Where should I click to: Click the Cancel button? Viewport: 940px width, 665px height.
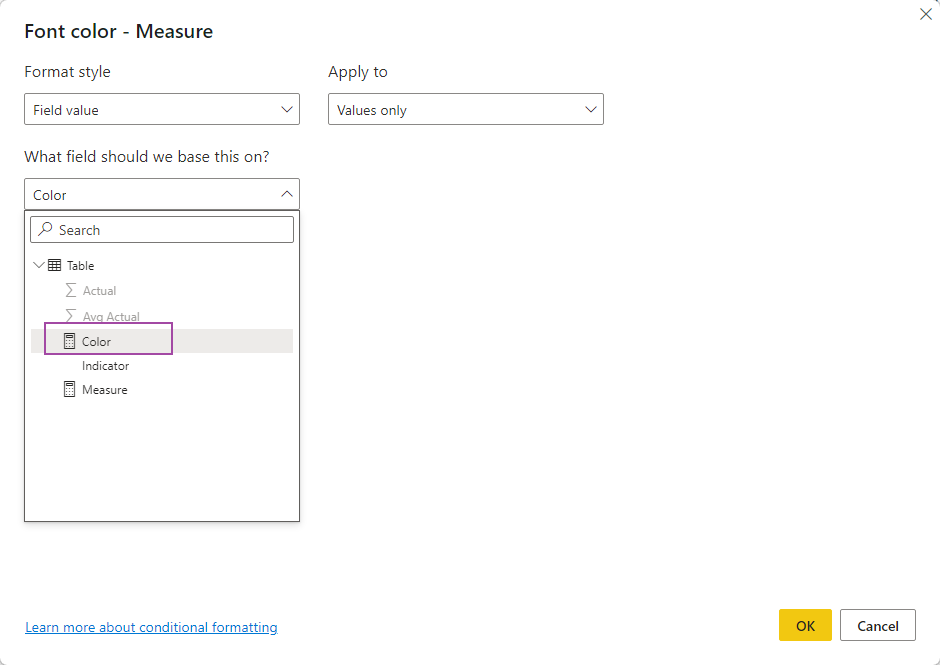[878, 625]
